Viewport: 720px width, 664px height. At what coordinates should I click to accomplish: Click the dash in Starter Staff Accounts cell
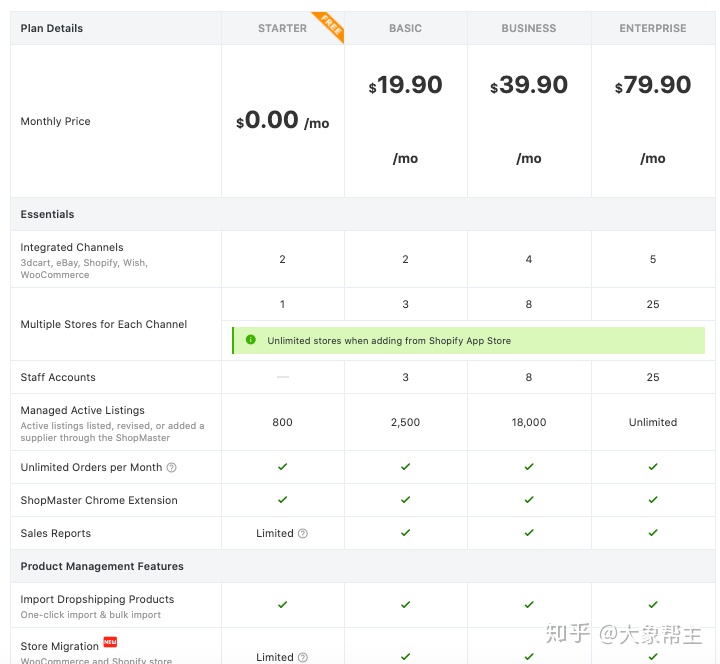pos(283,377)
